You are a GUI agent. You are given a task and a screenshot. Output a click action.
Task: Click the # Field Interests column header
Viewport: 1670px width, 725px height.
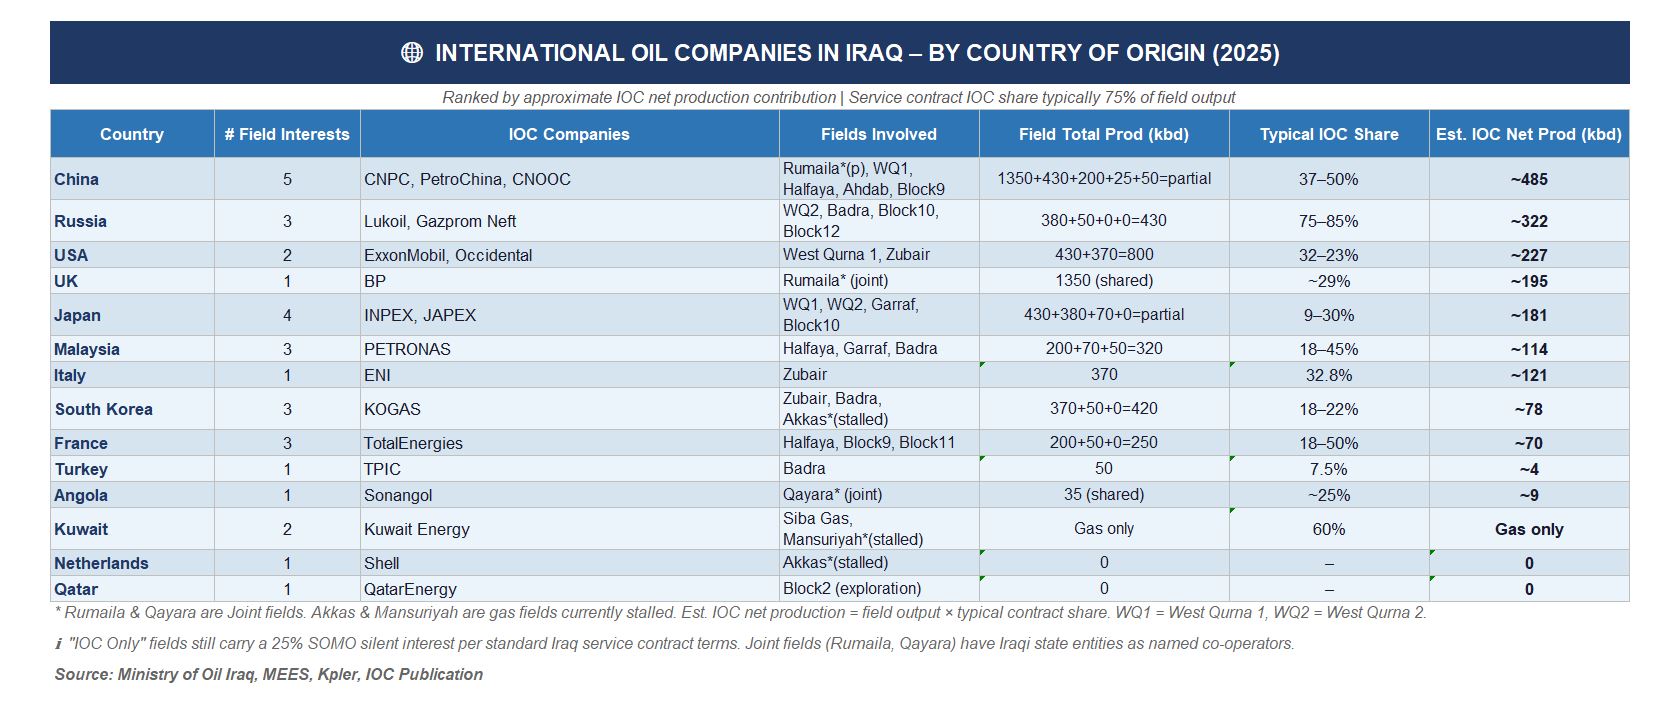pos(287,134)
